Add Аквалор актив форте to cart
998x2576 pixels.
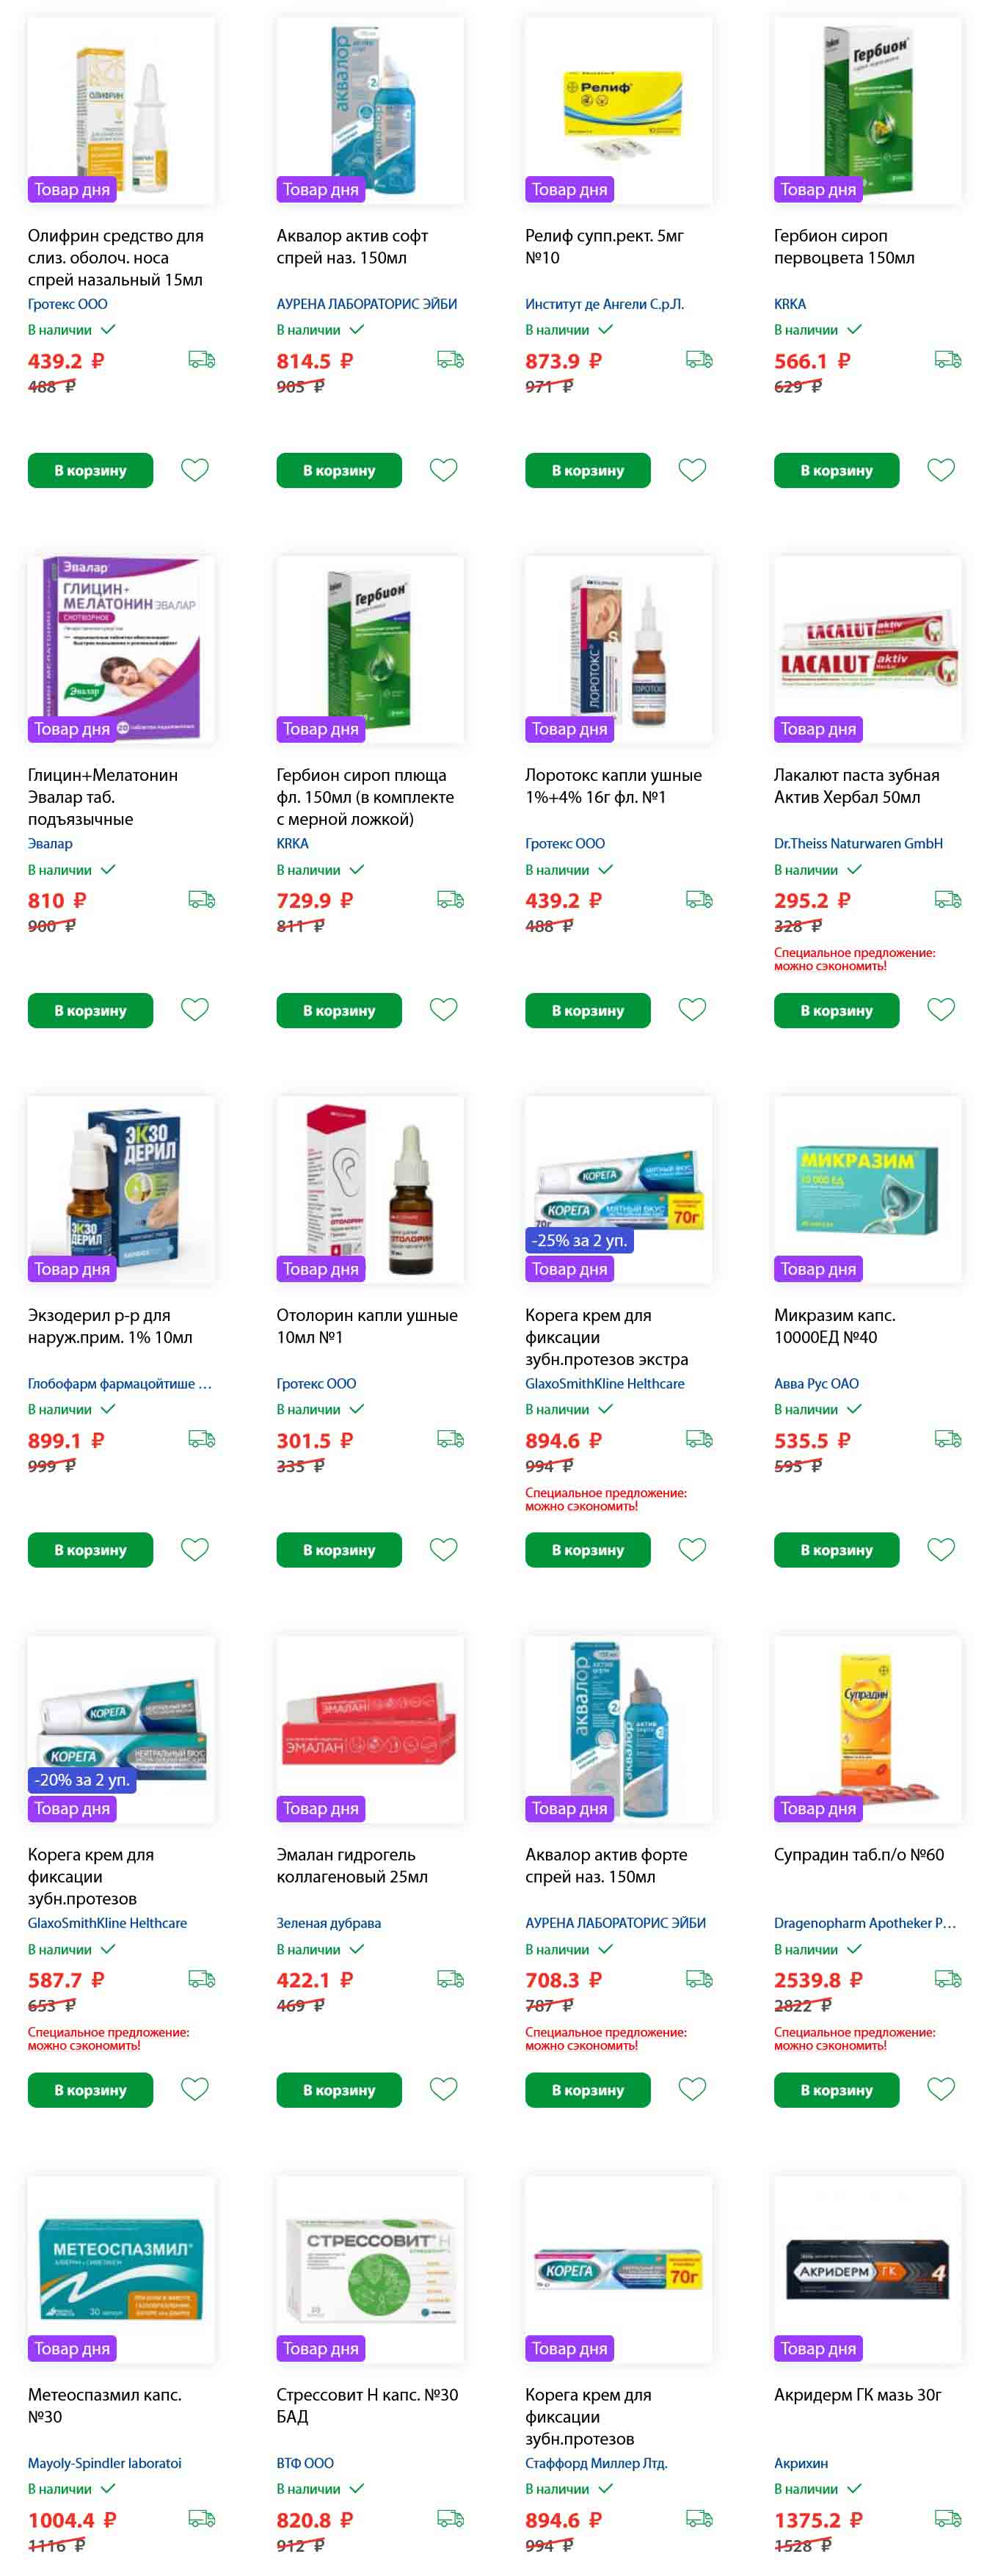588,2090
